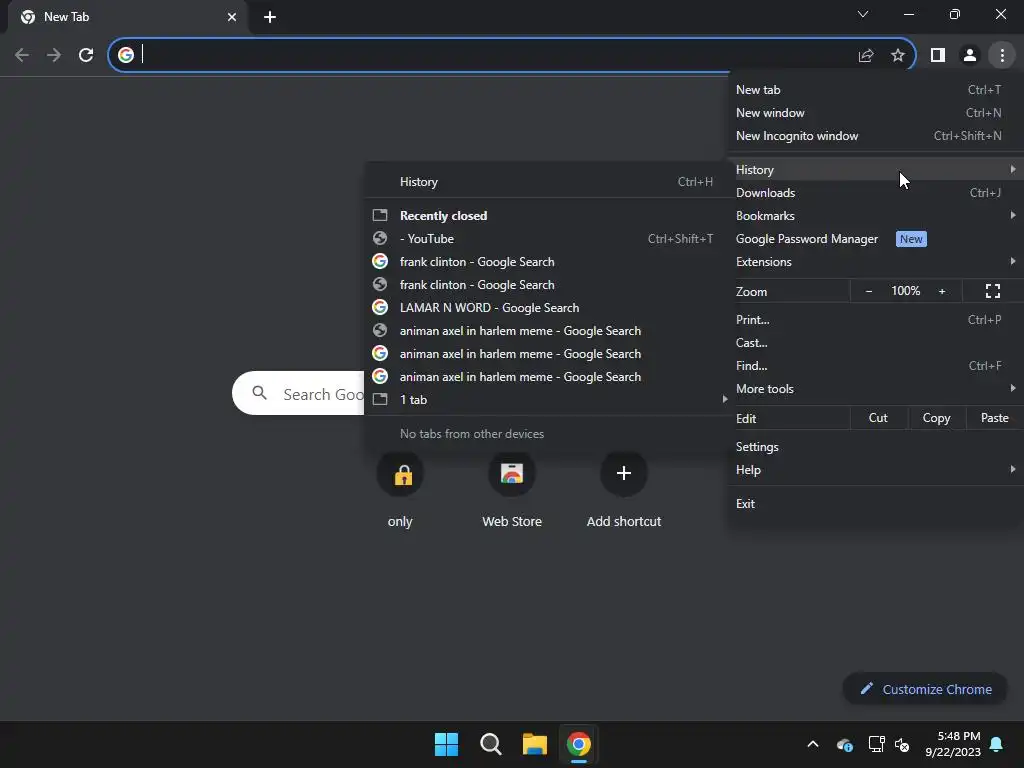Open the tab search chevron
The height and width of the screenshot is (768, 1024).
(863, 14)
